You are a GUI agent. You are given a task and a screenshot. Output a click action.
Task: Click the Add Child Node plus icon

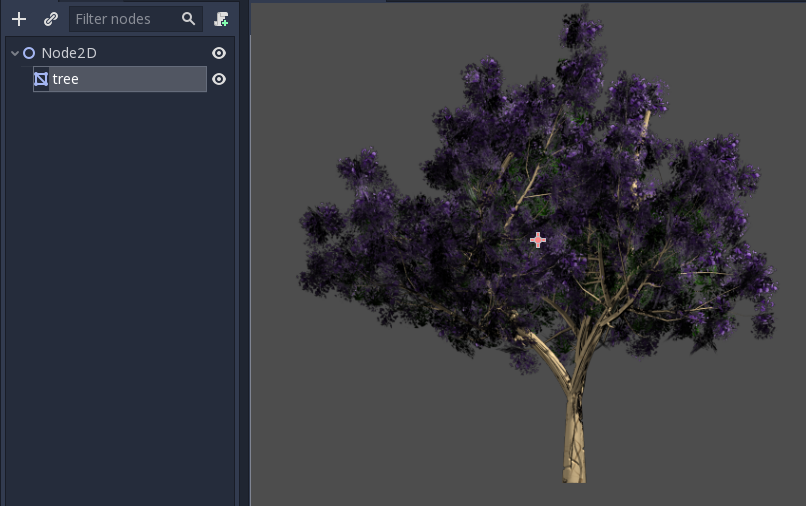point(19,19)
